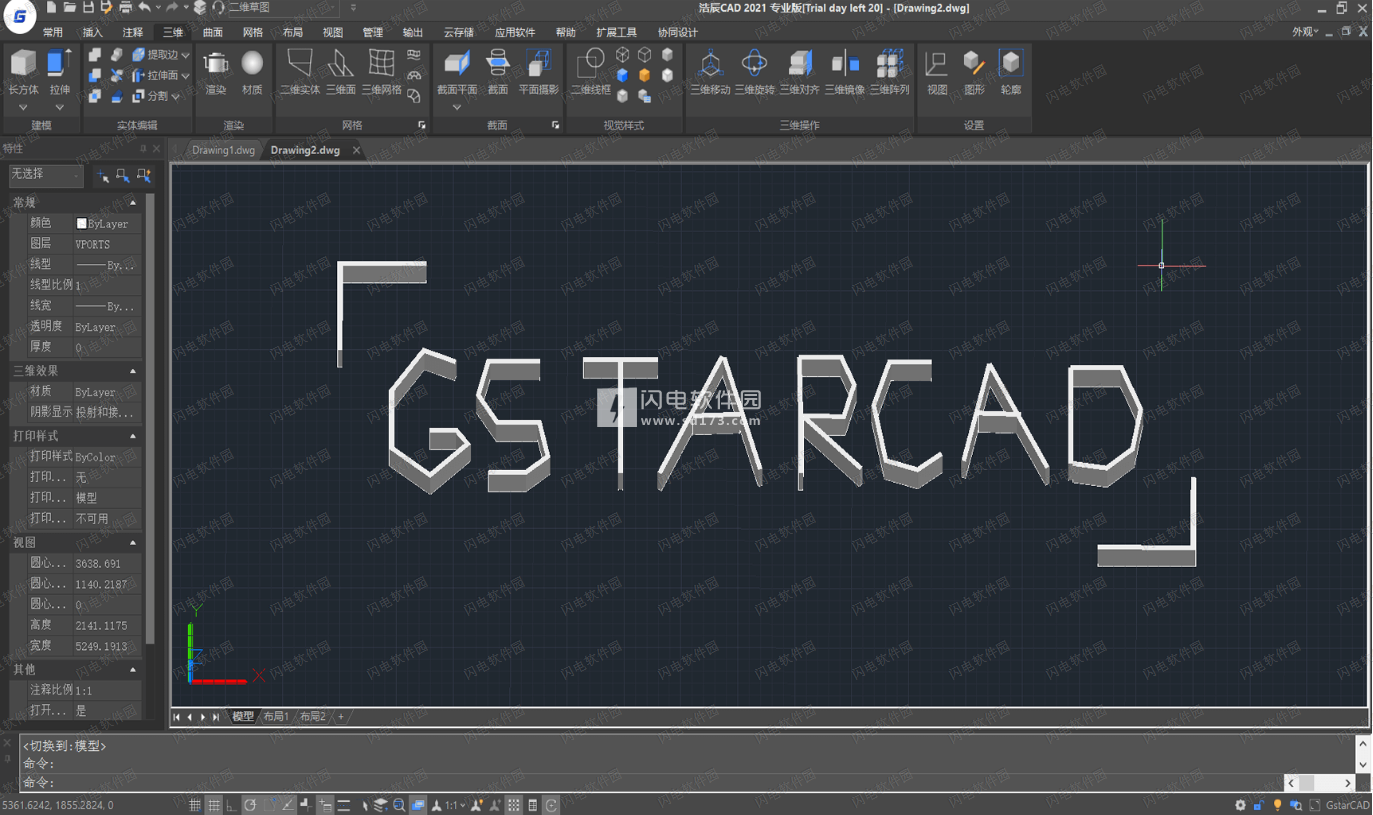Open the 截面 panel dialog launcher
The width and height of the screenshot is (1373, 815).
coord(555,126)
